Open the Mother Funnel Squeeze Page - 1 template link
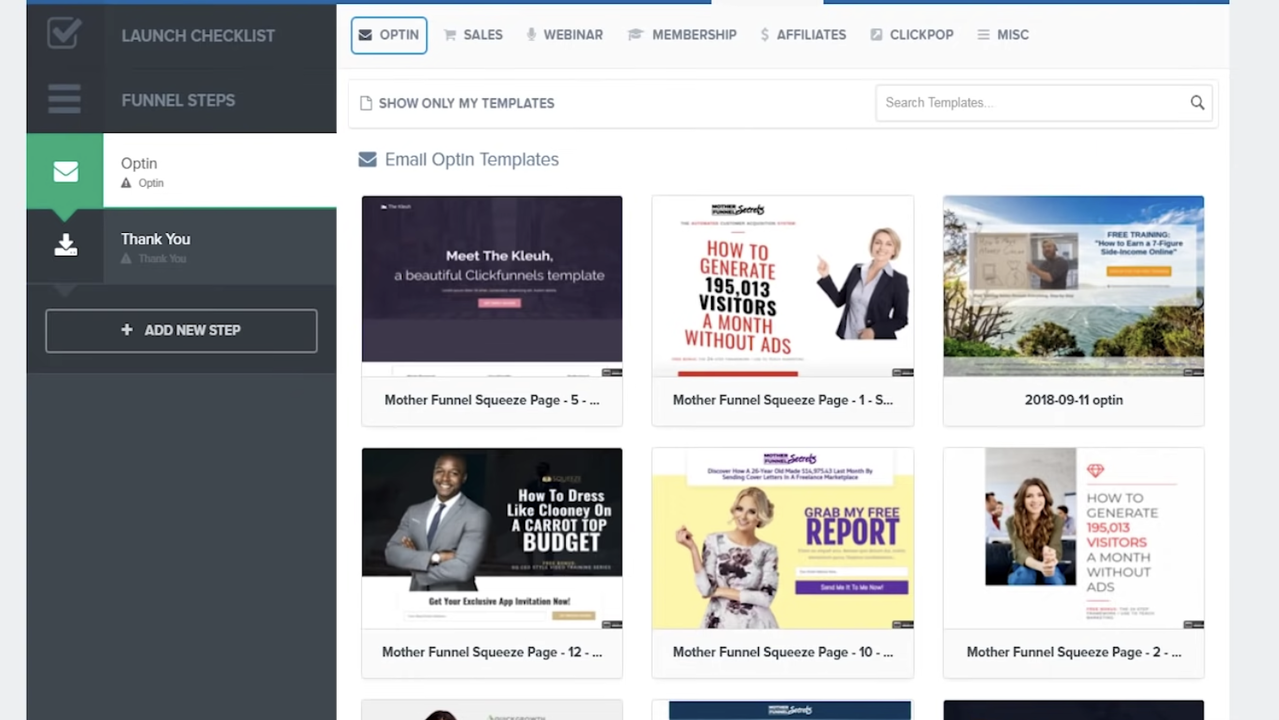The image size is (1279, 720). [x=782, y=399]
